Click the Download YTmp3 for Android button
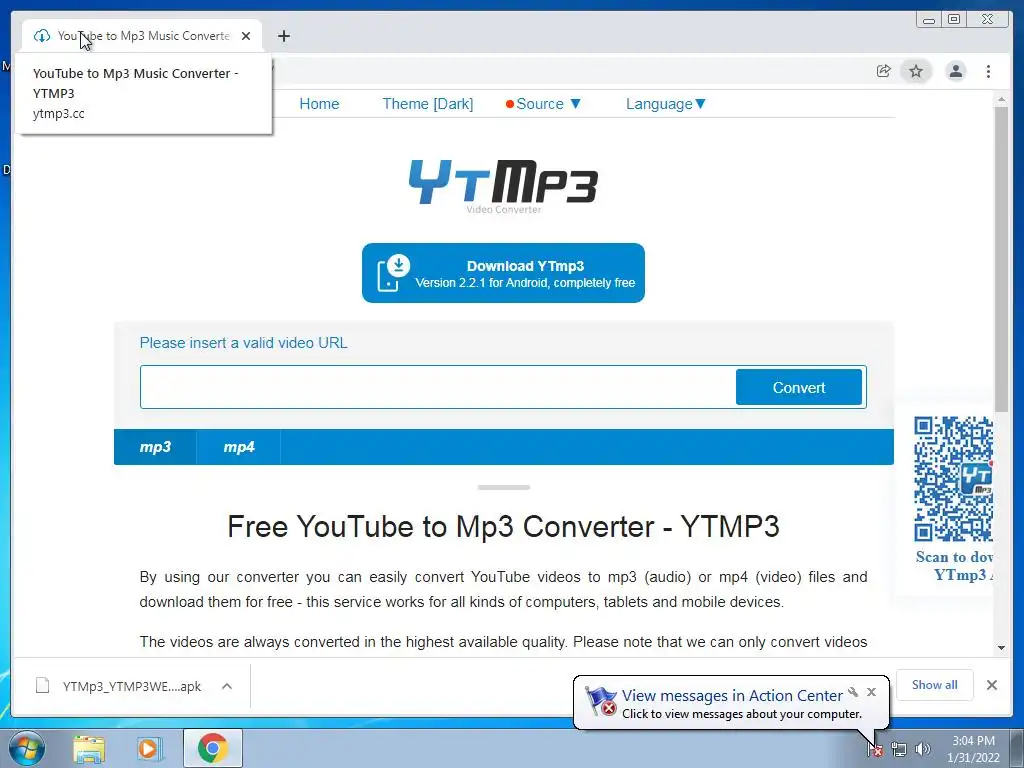1024x768 pixels. (x=504, y=273)
